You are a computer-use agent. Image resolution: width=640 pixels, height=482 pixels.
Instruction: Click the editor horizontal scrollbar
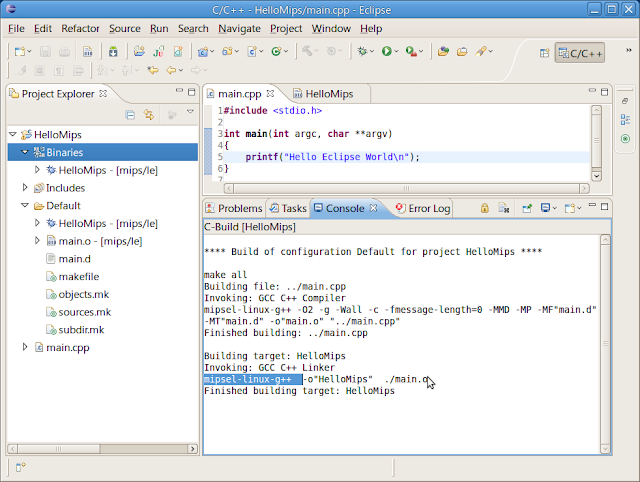pyautogui.click(x=407, y=188)
